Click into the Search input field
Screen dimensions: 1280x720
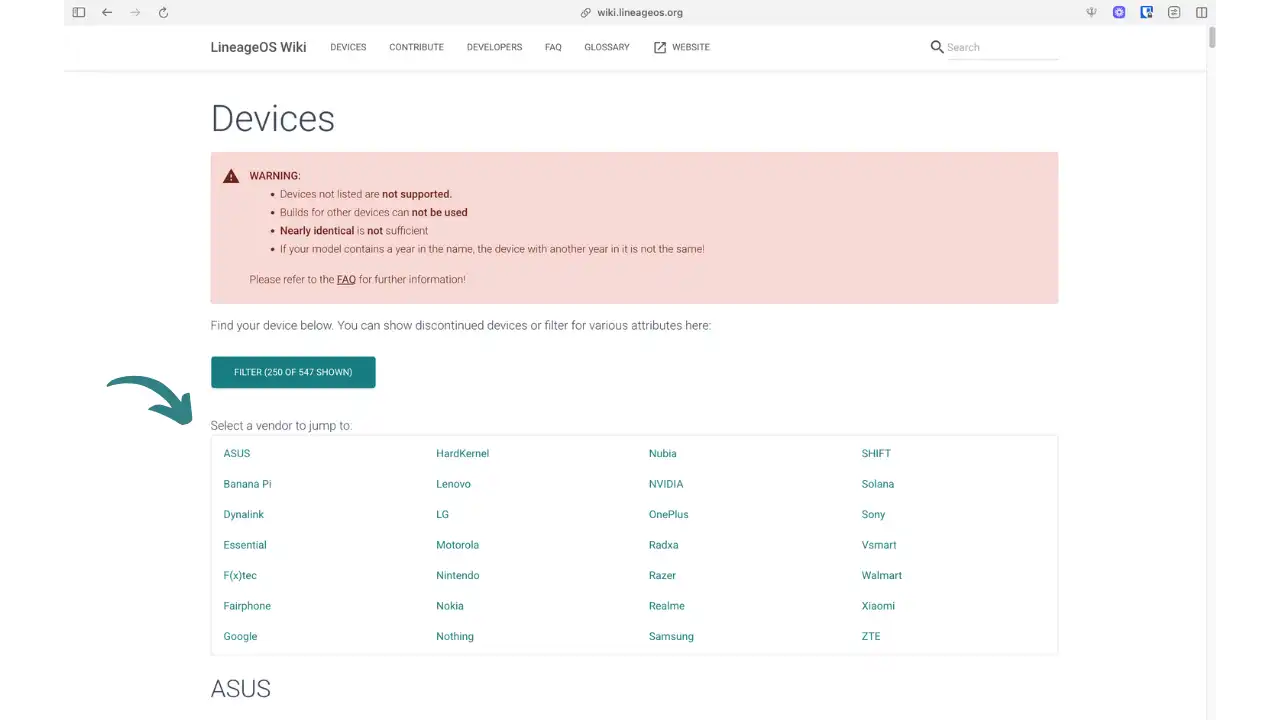[x=1001, y=47]
